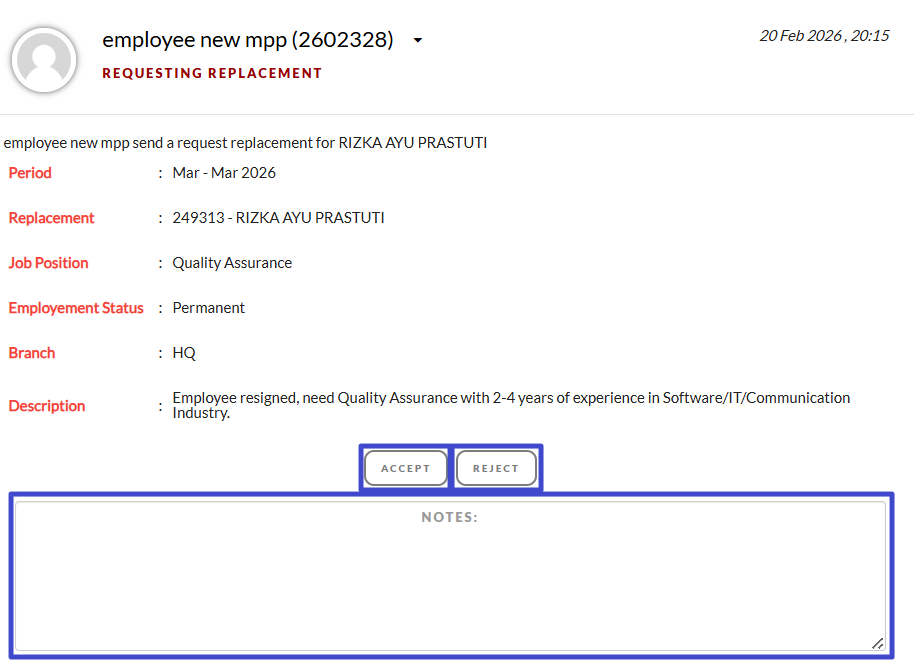Select the HQ branch value
914x664 pixels.
[184, 353]
